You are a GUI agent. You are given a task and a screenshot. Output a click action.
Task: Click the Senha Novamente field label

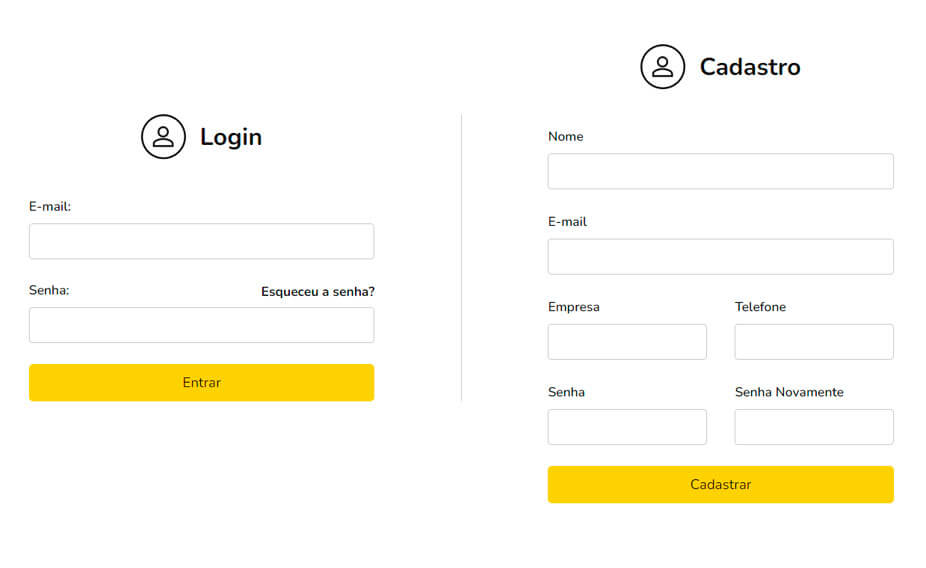(x=789, y=392)
